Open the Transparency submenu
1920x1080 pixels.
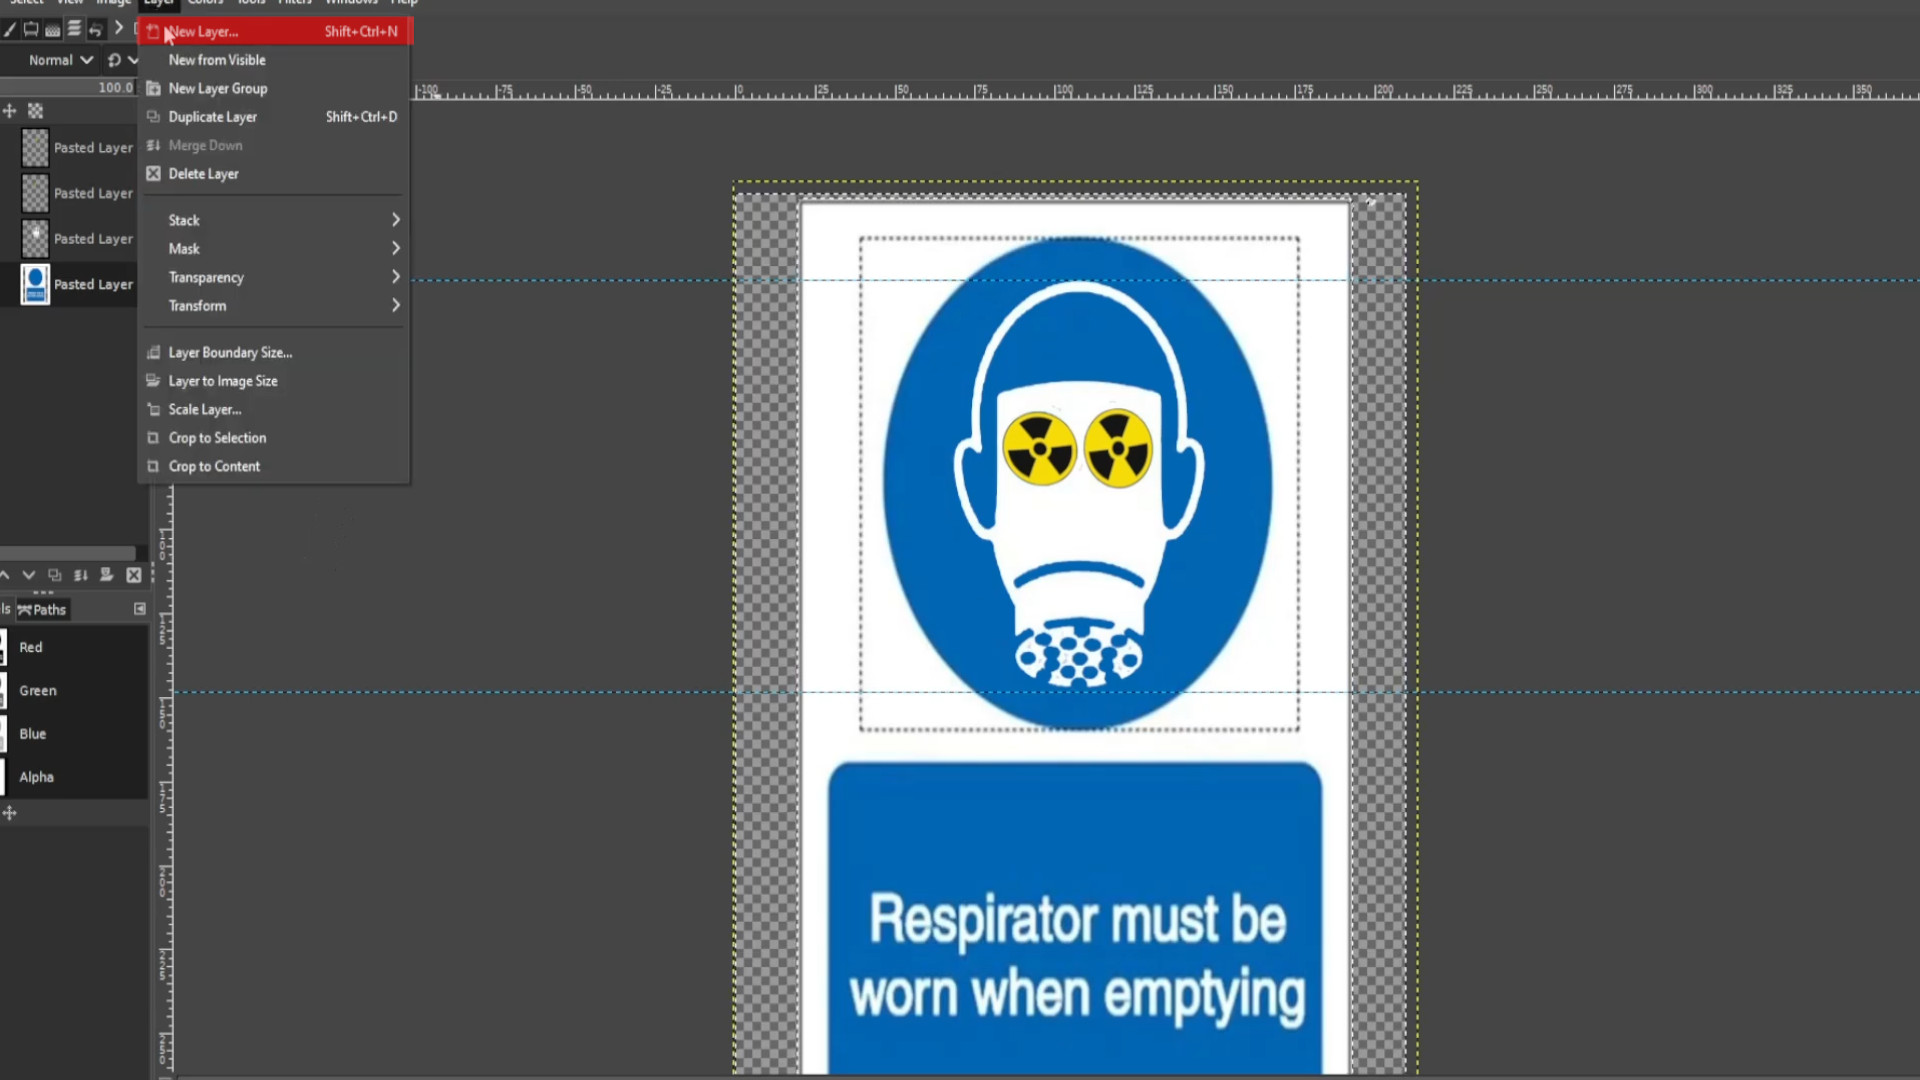[x=275, y=277]
